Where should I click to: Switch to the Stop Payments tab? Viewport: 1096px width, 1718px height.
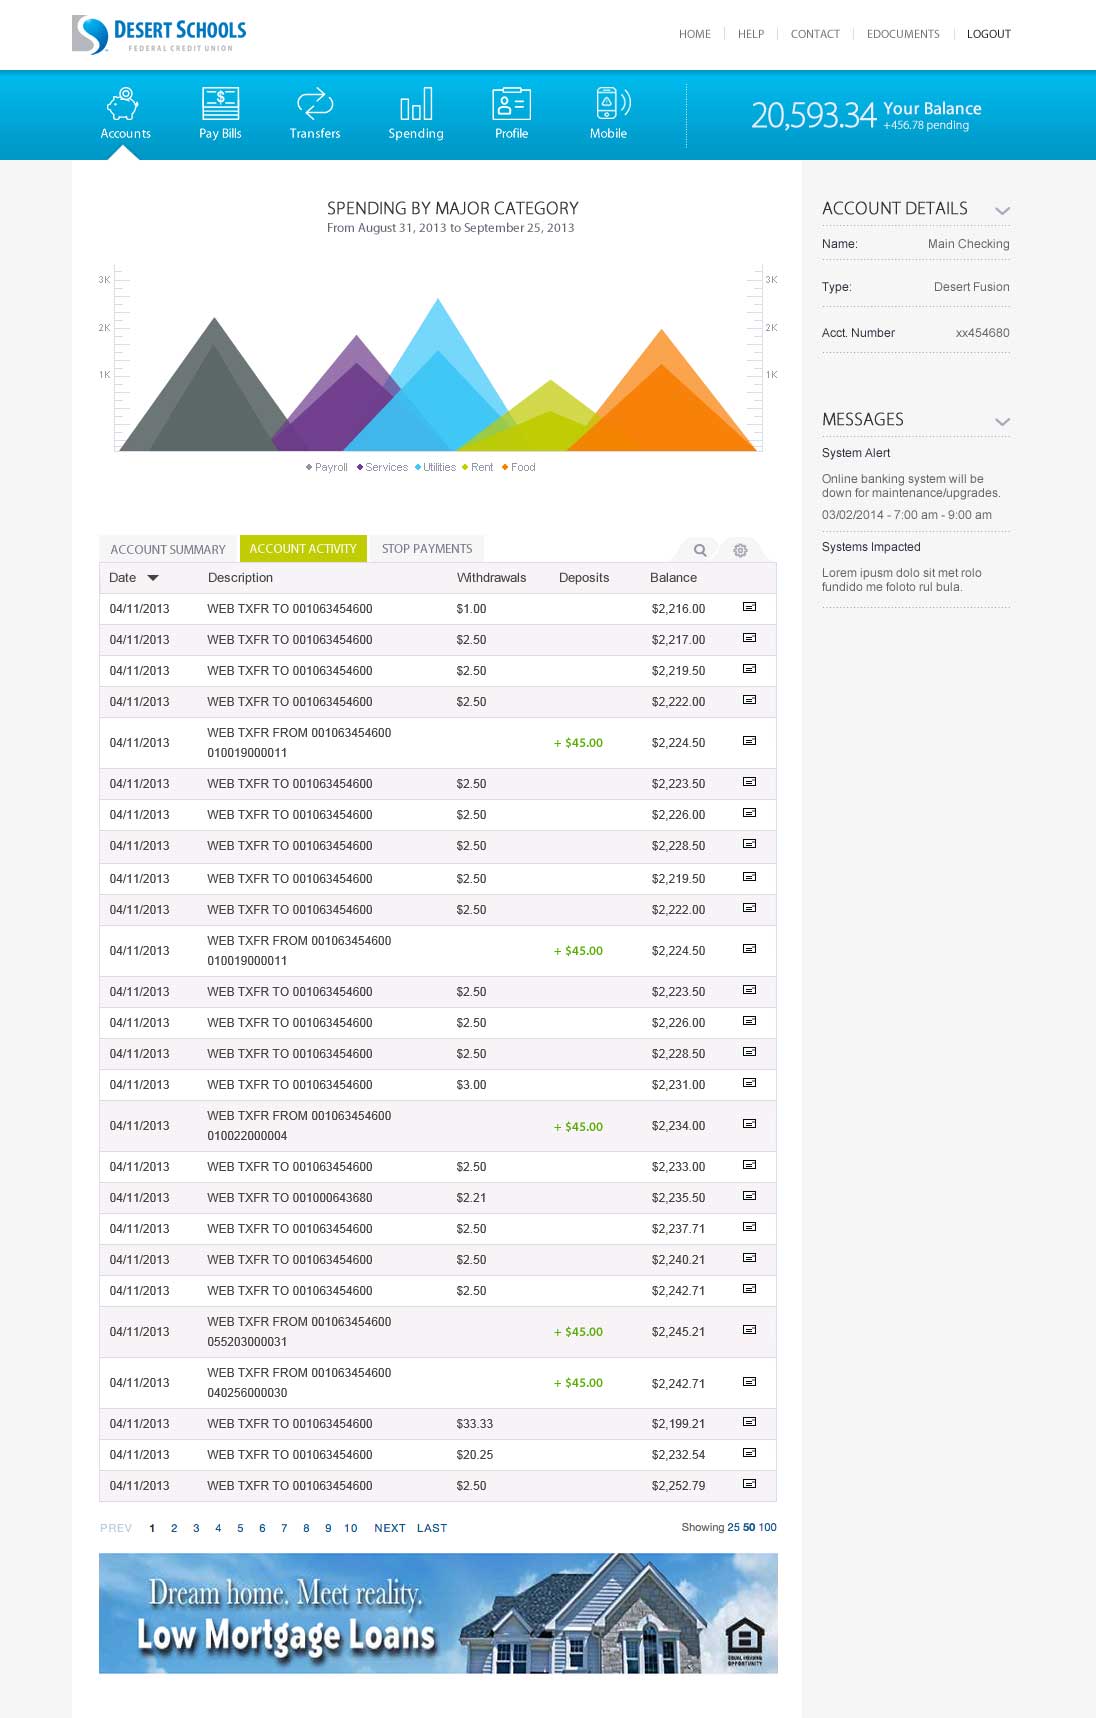coord(427,549)
